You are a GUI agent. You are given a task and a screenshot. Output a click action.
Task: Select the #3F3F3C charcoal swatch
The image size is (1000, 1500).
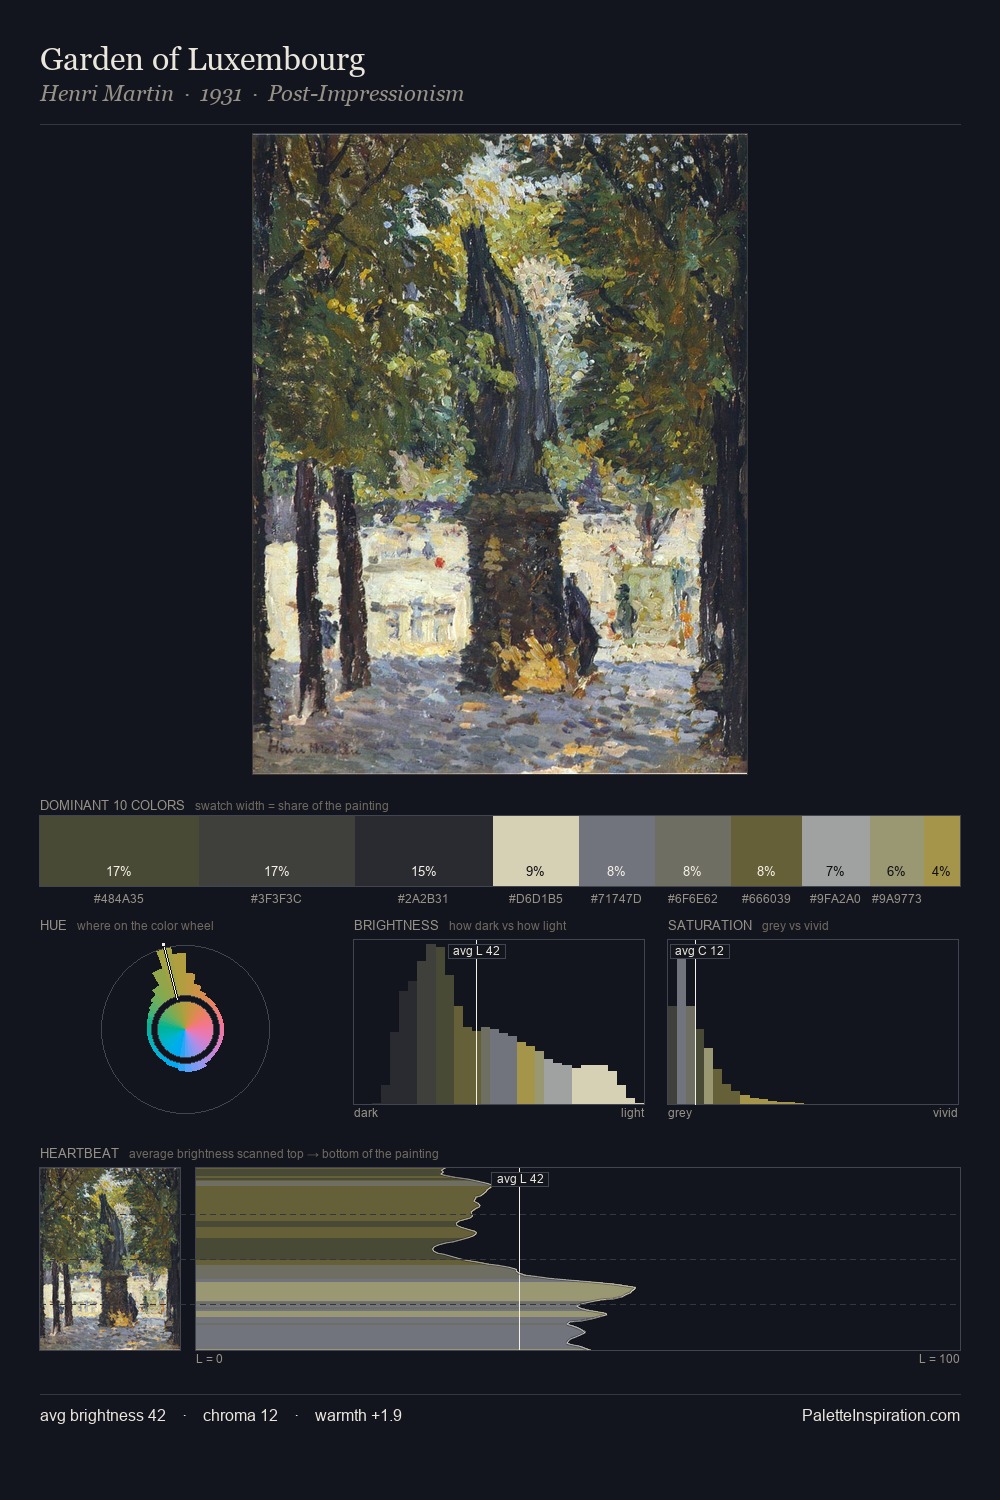277,851
